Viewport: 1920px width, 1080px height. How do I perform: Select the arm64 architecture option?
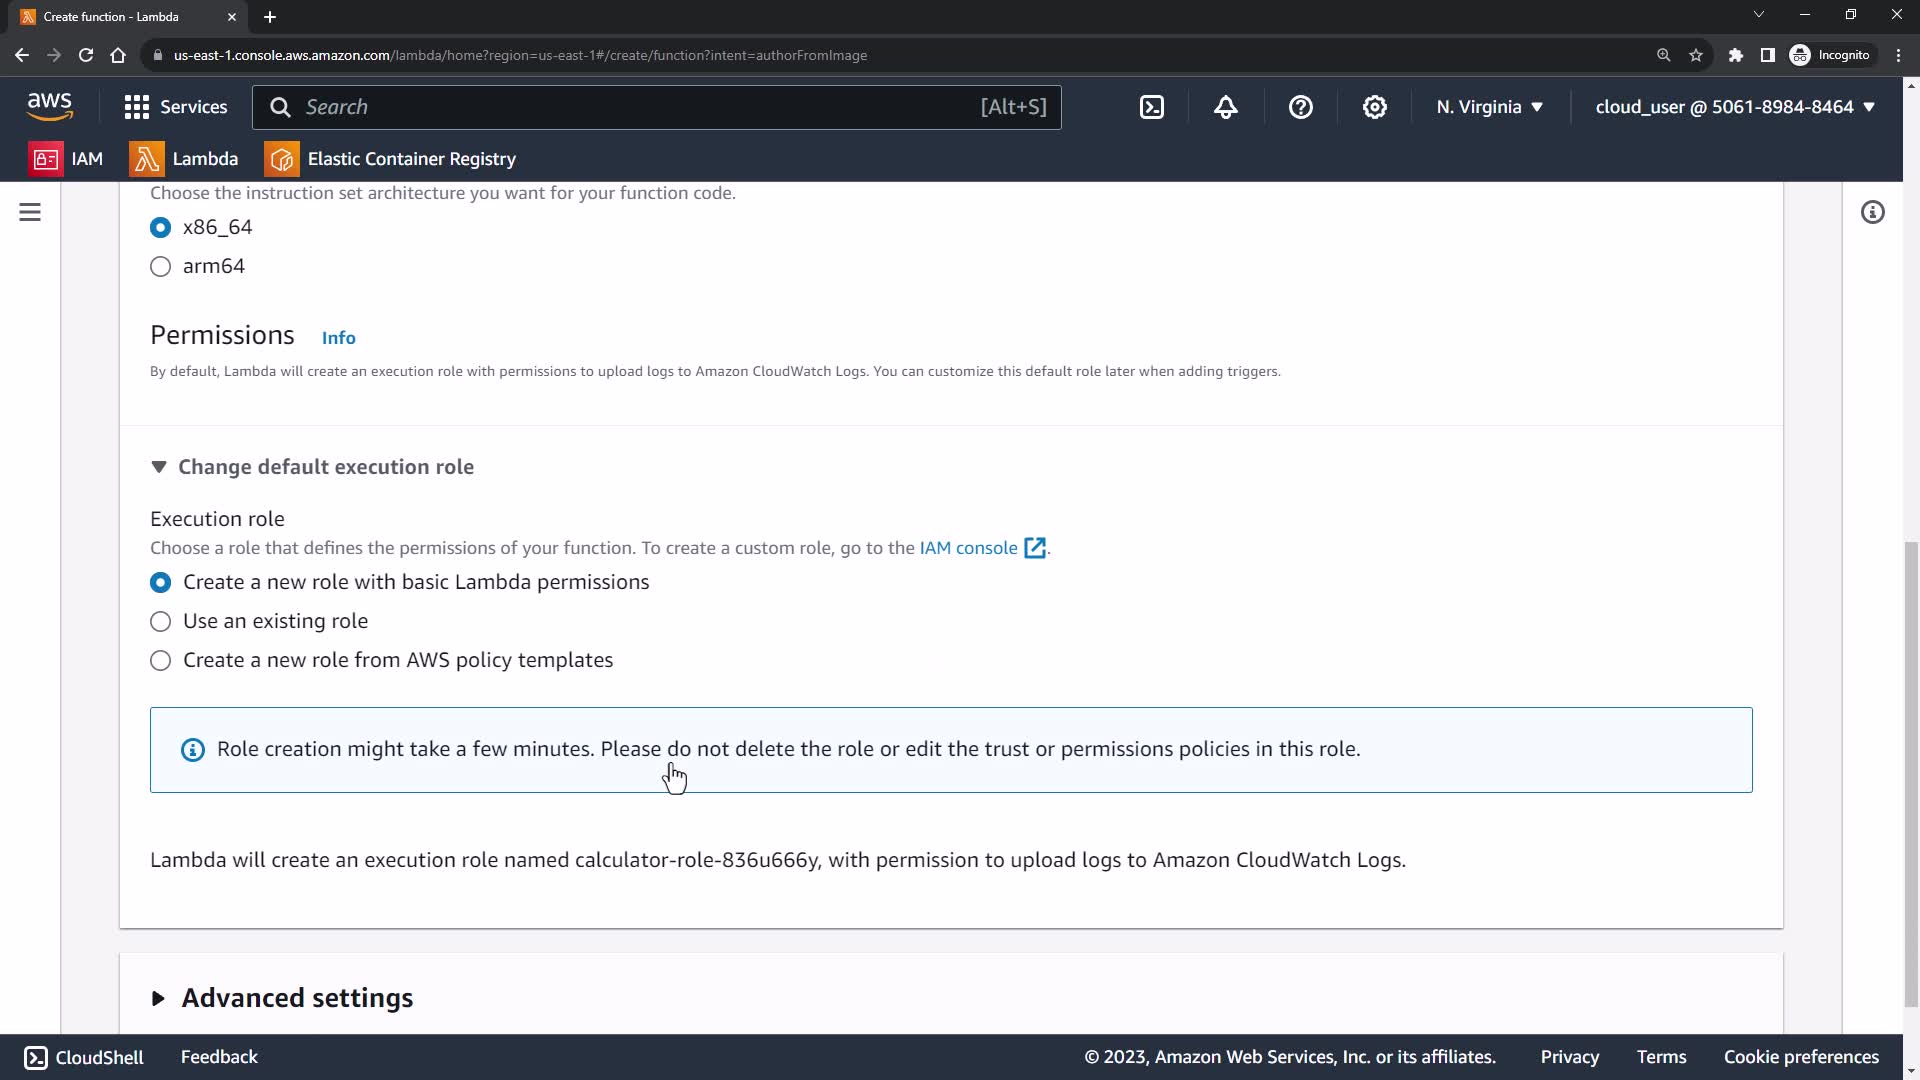coord(160,266)
